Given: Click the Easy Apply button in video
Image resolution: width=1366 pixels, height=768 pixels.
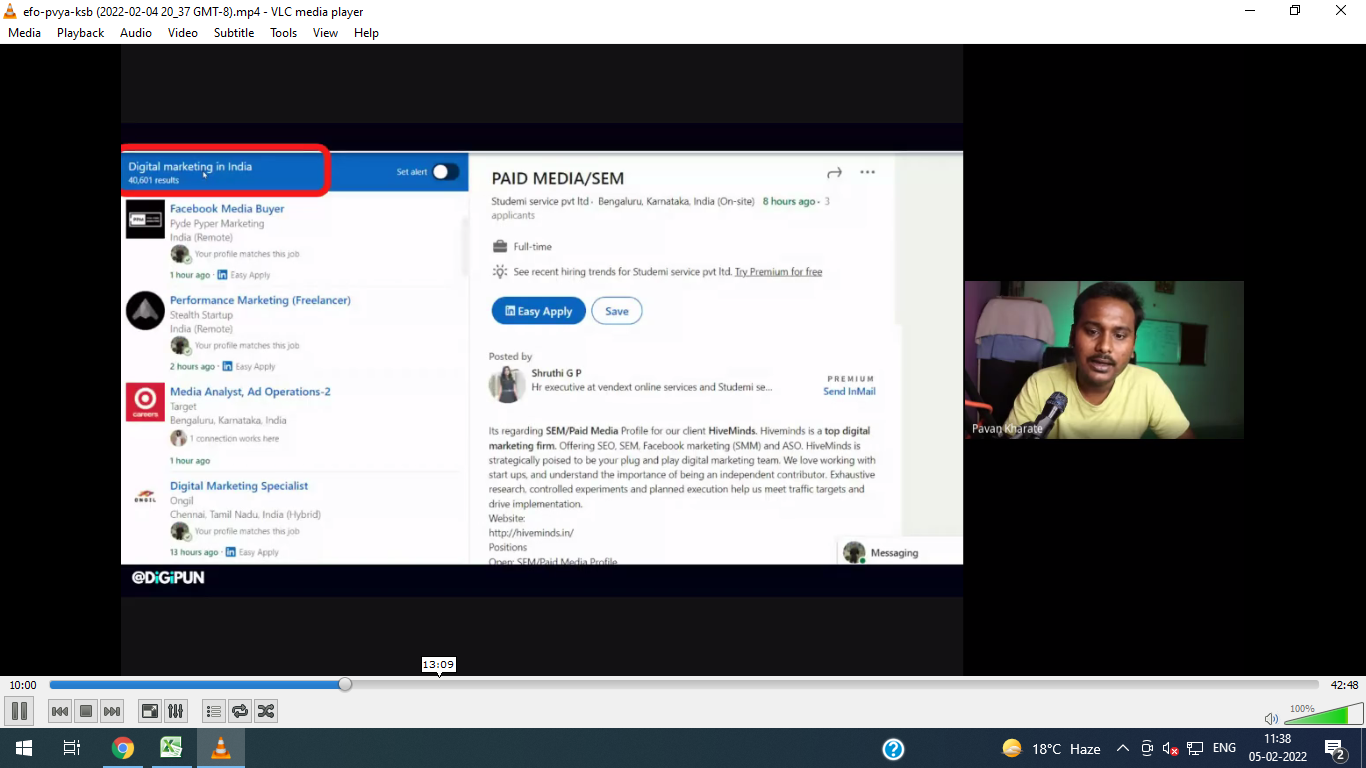Looking at the screenshot, I should (538, 311).
